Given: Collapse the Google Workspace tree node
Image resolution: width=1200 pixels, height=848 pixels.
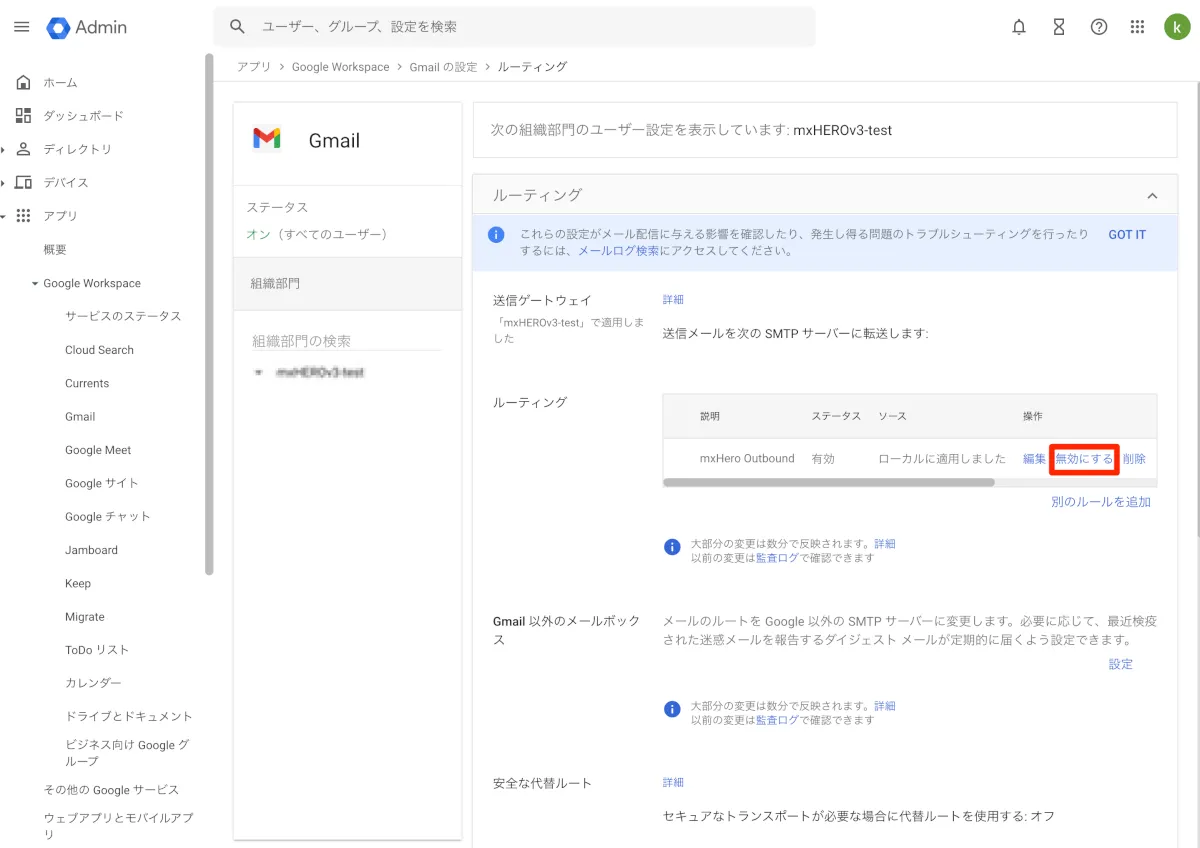Looking at the screenshot, I should pyautogui.click(x=35, y=284).
